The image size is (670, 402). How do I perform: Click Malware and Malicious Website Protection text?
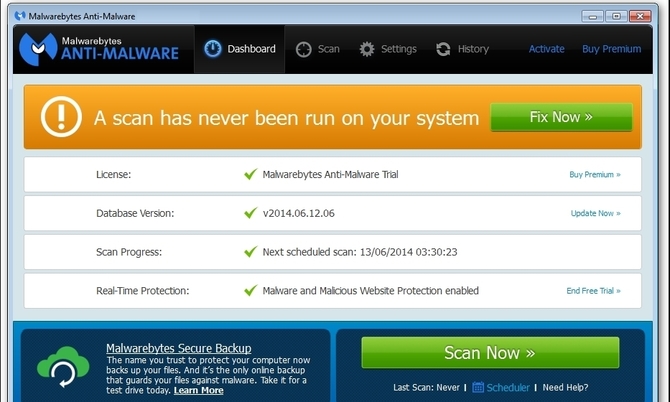[x=370, y=291]
